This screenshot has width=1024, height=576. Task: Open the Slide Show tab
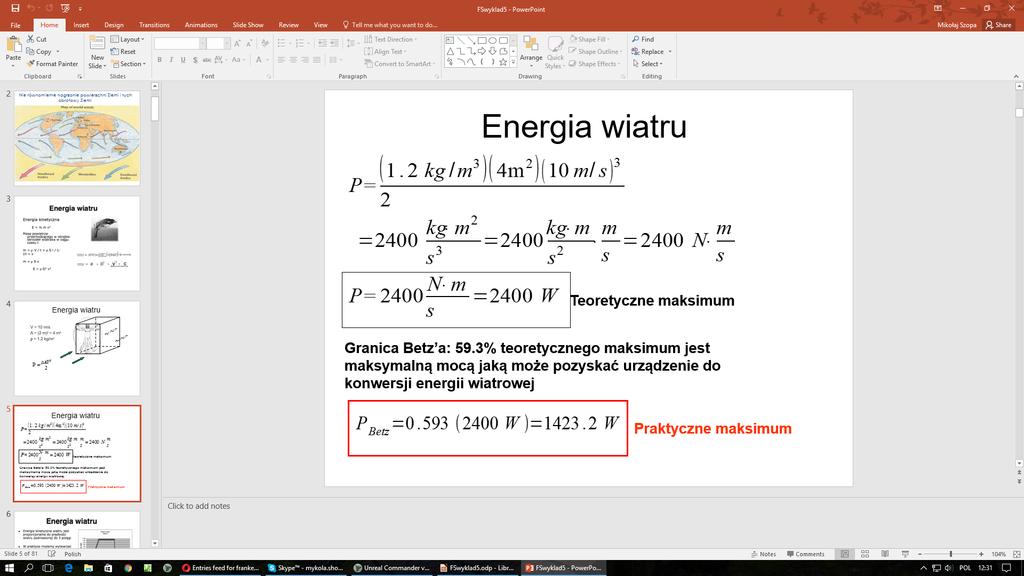(x=248, y=25)
